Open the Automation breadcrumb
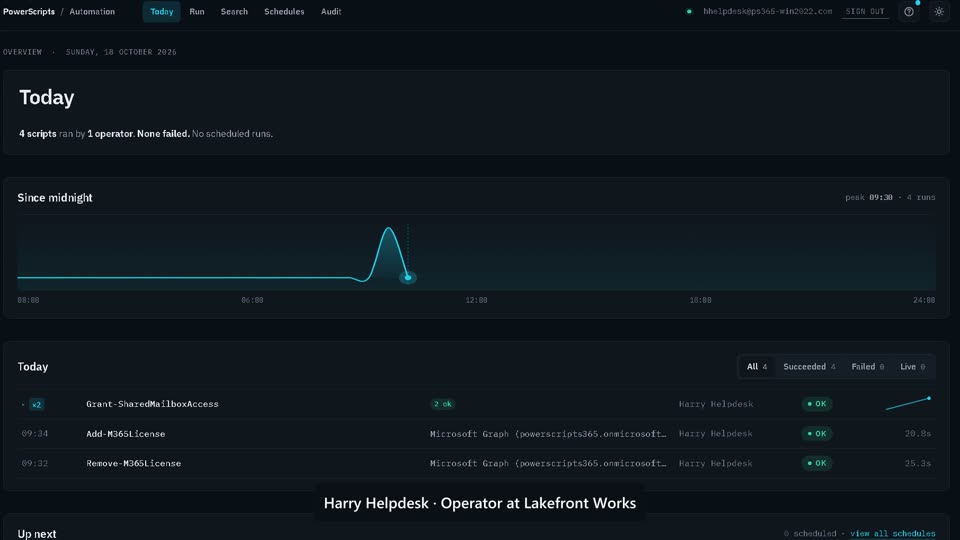The image size is (960, 540). pyautogui.click(x=92, y=12)
